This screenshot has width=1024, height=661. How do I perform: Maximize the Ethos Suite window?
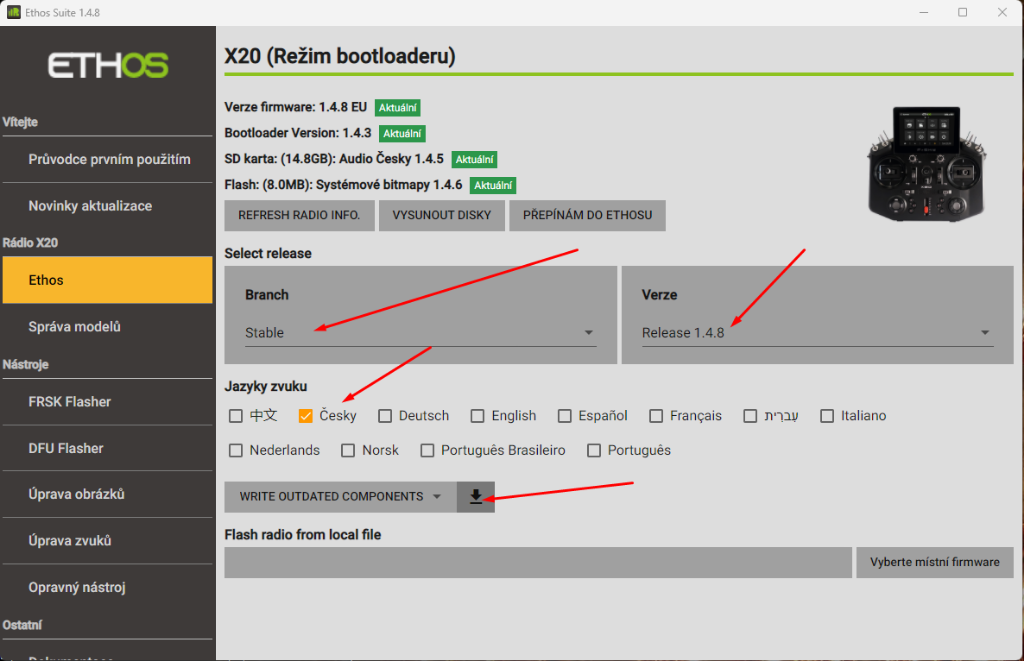click(x=962, y=13)
